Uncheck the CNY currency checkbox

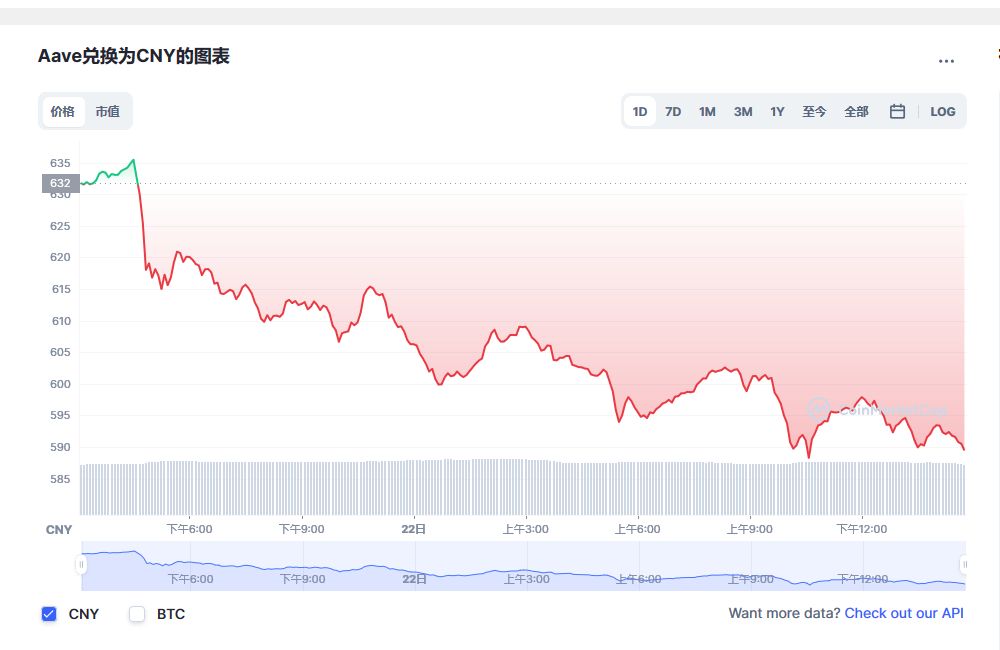tap(49, 614)
